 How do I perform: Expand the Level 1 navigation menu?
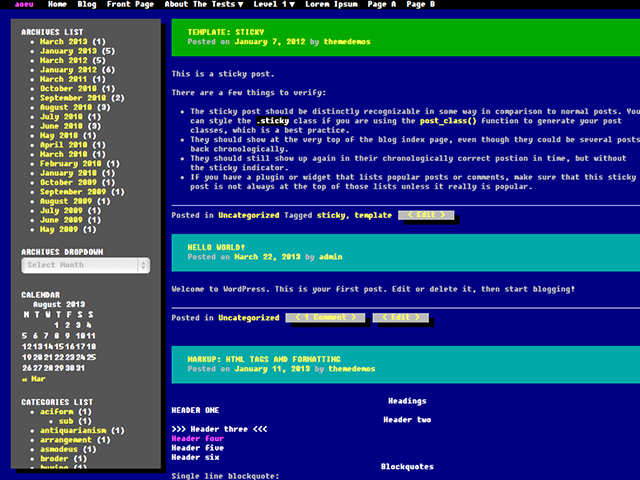tap(273, 5)
